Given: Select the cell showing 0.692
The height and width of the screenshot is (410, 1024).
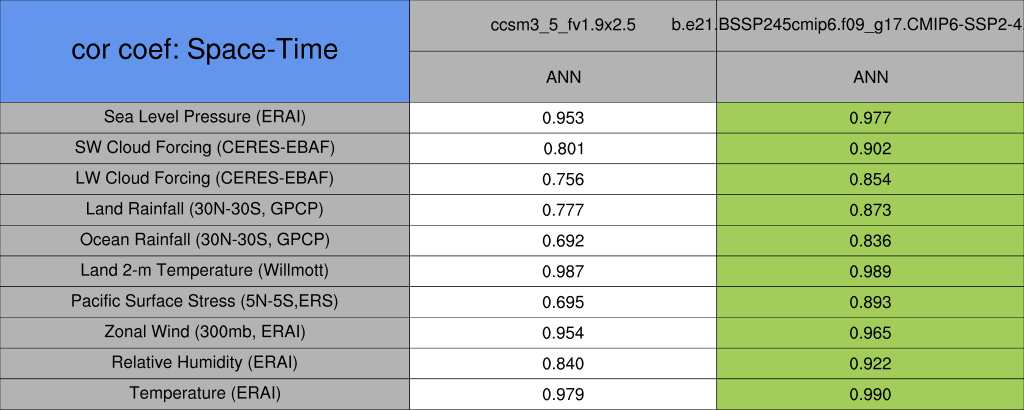Looking at the screenshot, I should pyautogui.click(x=563, y=241).
